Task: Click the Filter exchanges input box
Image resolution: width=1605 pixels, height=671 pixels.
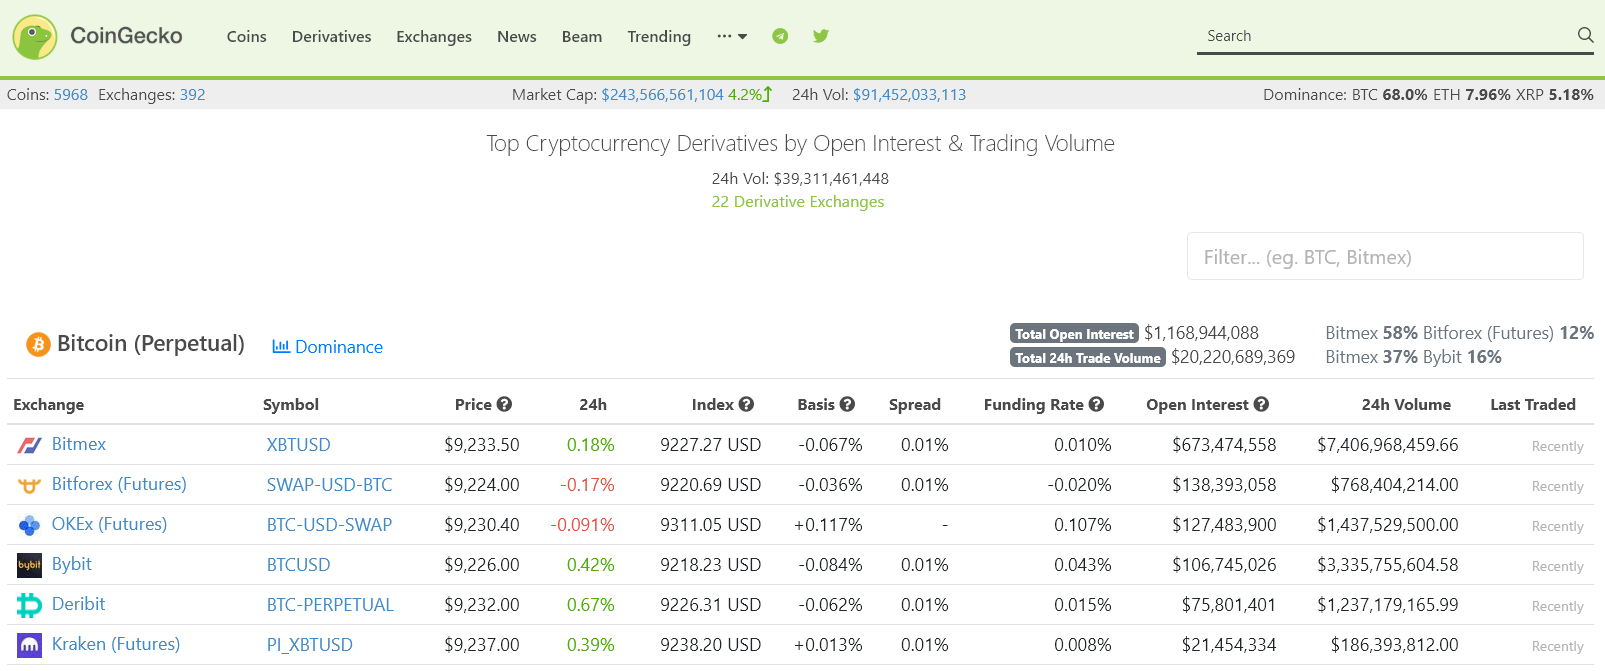Action: 1385,257
